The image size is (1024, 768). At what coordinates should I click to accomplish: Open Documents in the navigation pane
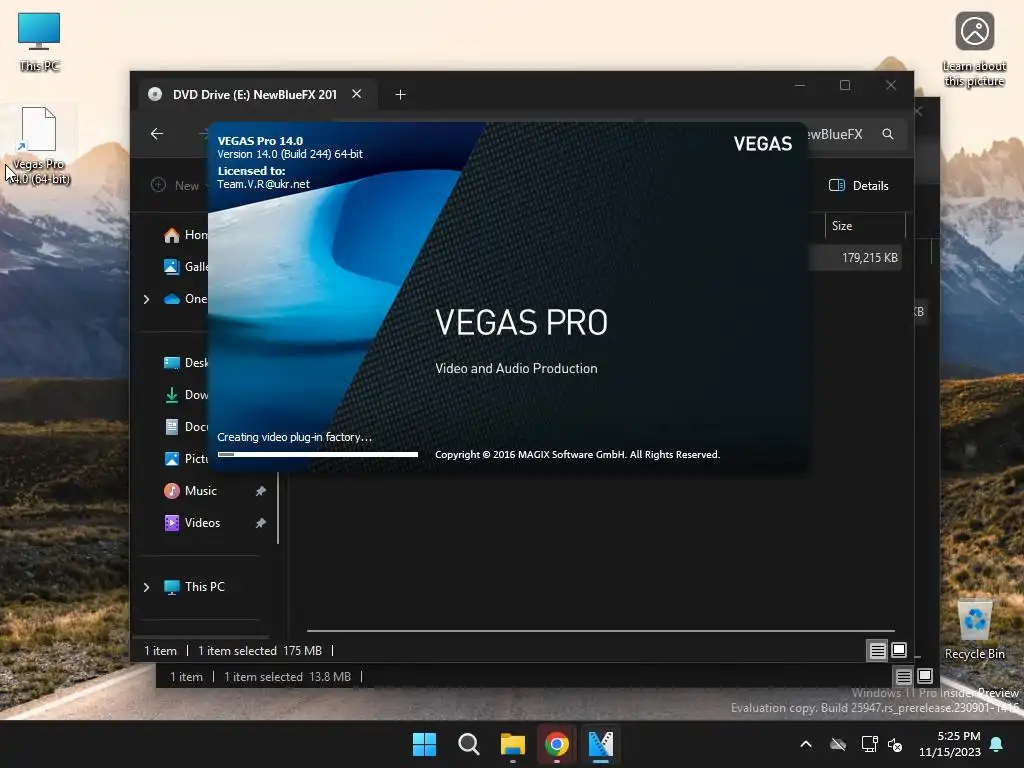pyautogui.click(x=185, y=426)
